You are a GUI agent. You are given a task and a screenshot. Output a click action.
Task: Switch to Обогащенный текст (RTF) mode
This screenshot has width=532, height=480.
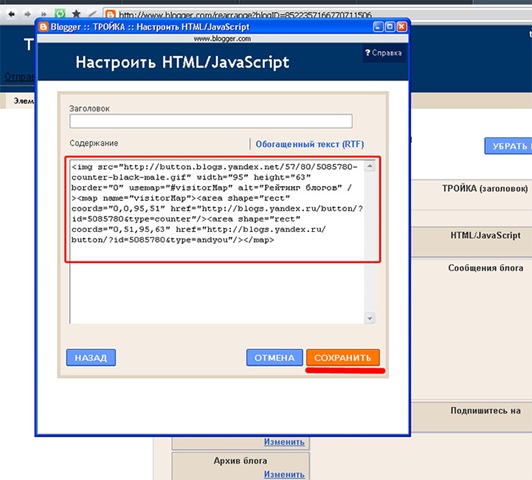pos(309,144)
